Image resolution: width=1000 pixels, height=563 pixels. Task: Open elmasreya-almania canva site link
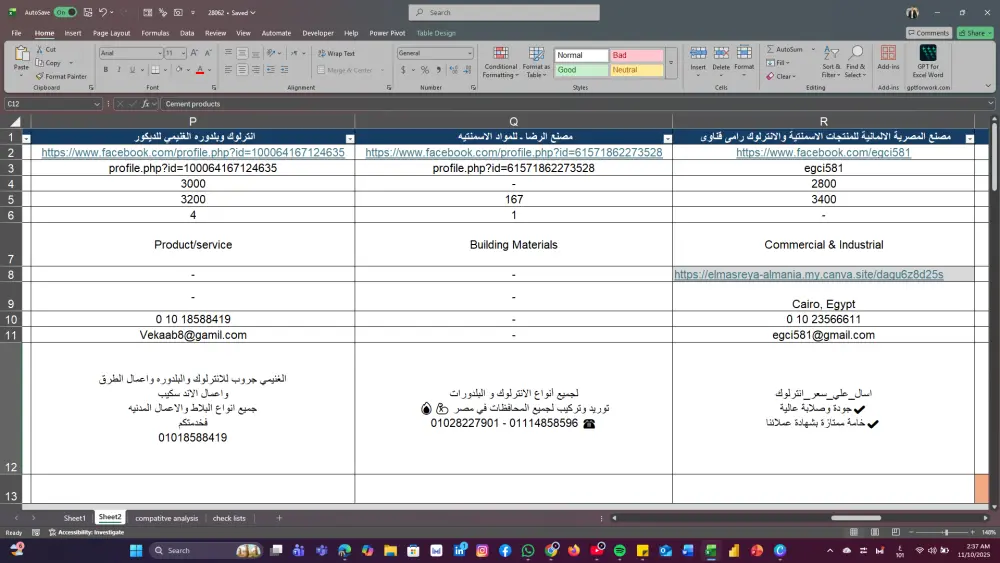click(x=809, y=274)
